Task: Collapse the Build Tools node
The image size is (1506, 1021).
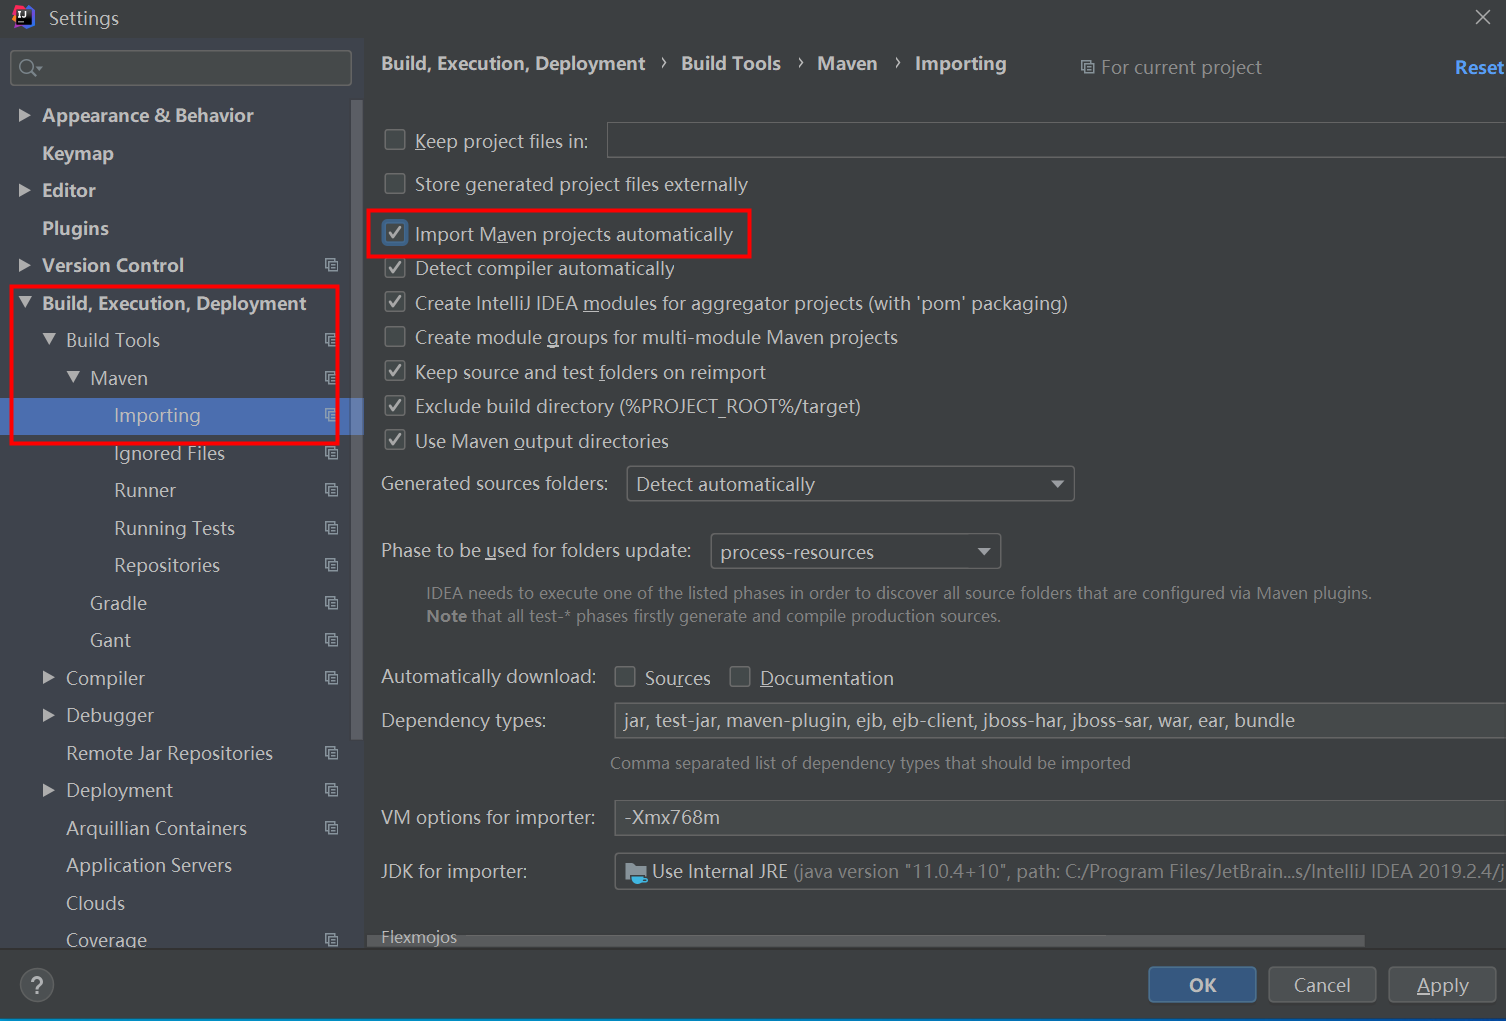Action: (x=49, y=340)
